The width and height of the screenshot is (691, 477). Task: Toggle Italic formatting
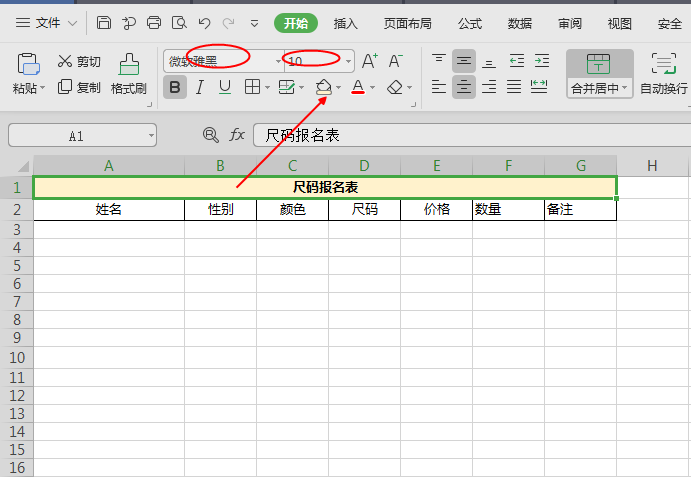pos(200,87)
